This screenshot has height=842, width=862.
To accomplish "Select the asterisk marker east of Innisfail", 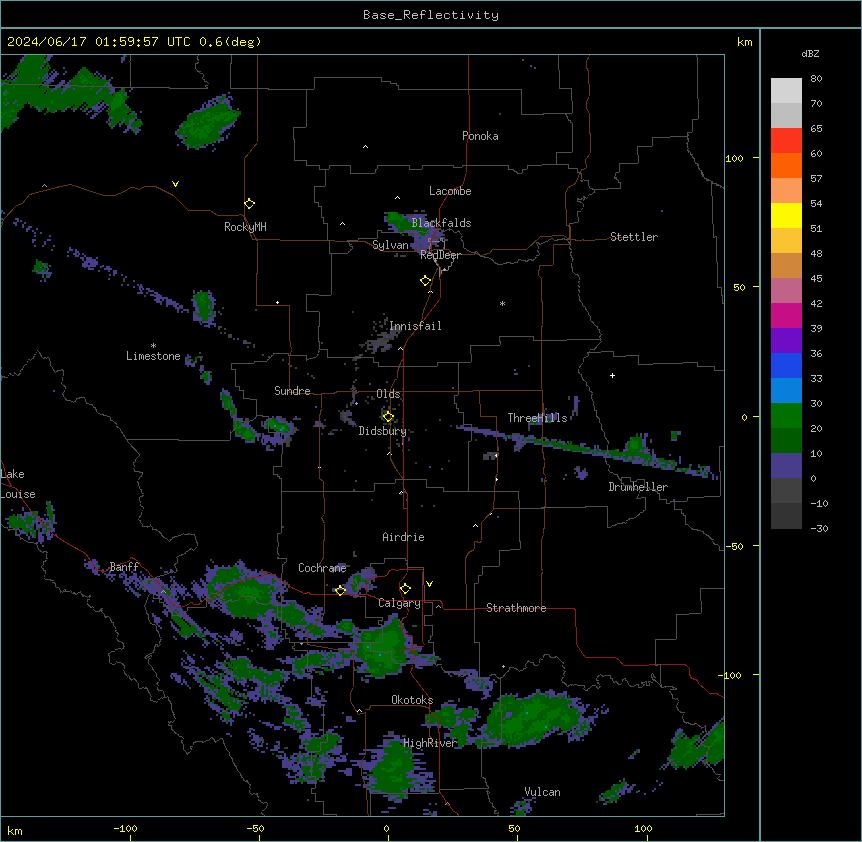I will click(x=502, y=303).
